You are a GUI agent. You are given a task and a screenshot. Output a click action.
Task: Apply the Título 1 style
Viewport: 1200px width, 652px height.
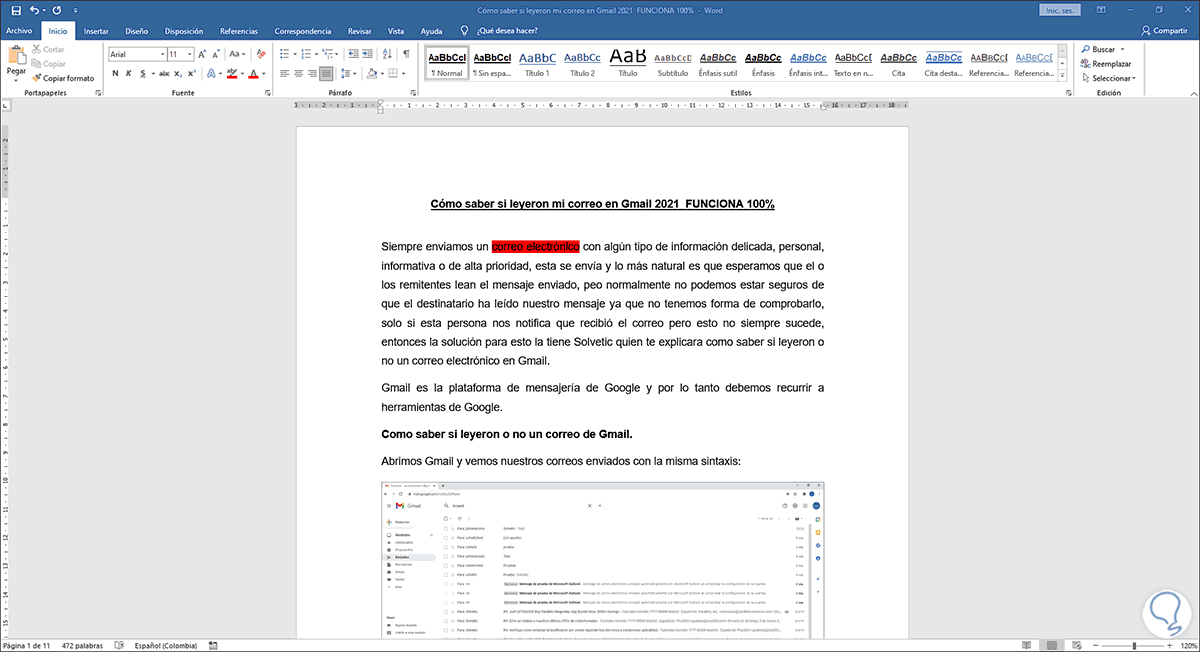point(537,62)
